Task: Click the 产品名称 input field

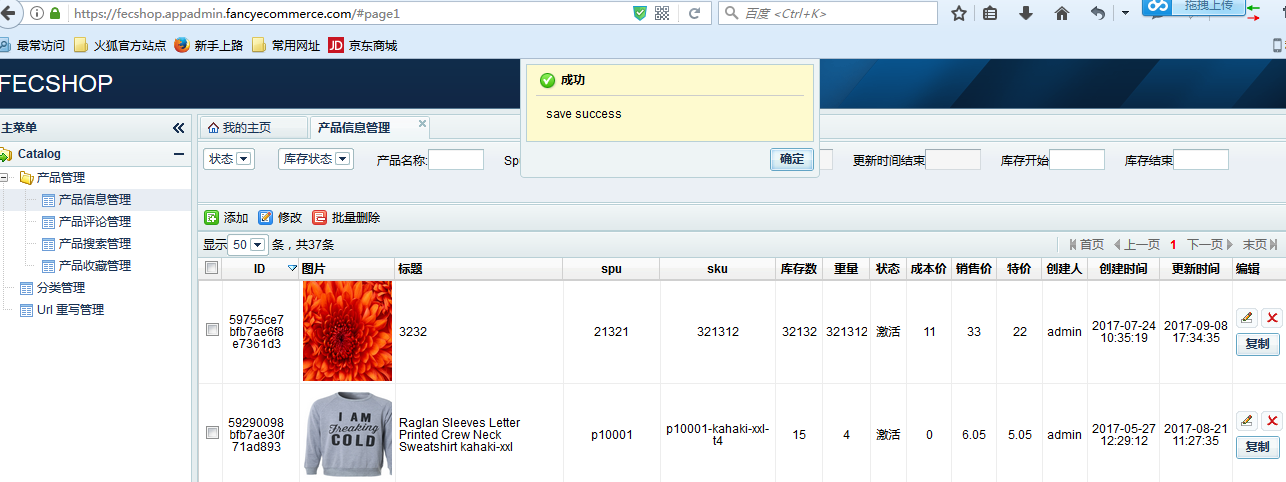Action: click(456, 160)
